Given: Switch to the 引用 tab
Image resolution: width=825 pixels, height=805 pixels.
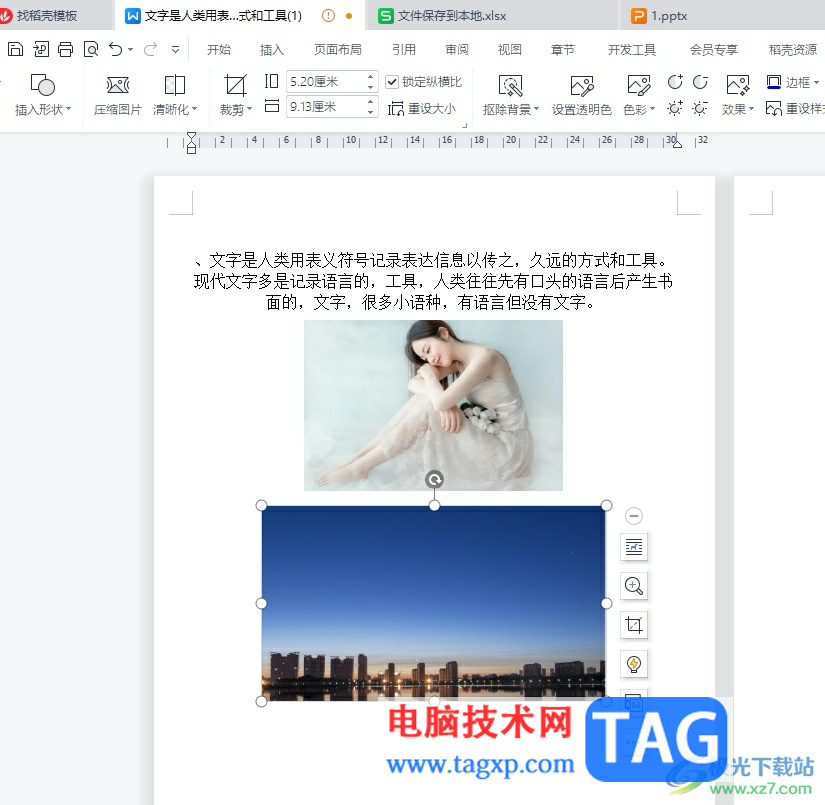Looking at the screenshot, I should point(404,49).
